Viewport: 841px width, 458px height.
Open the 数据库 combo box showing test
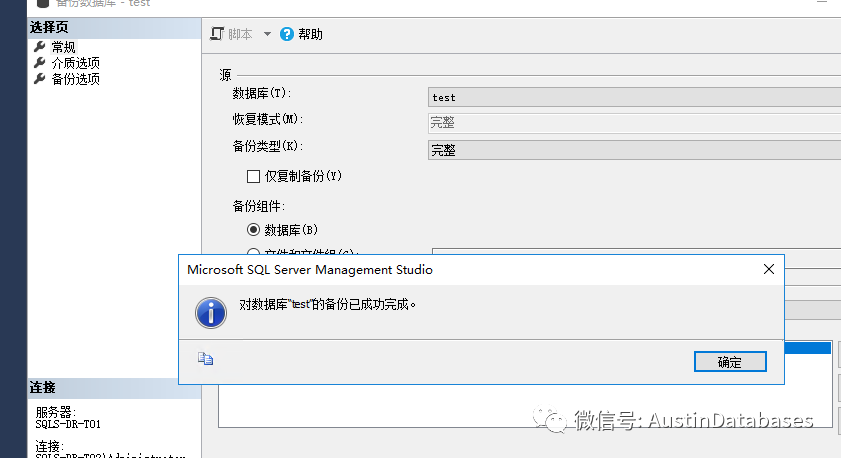point(634,97)
